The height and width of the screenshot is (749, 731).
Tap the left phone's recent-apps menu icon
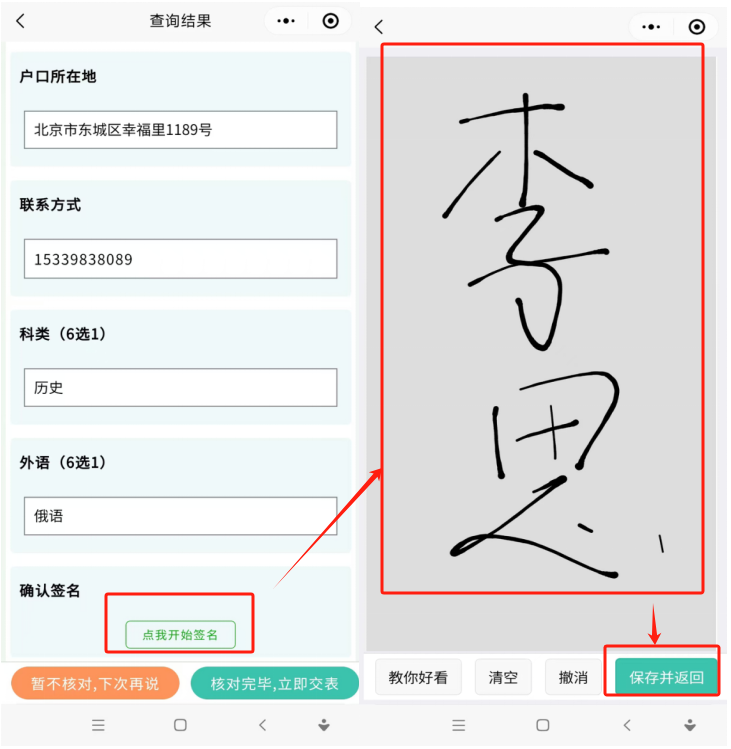(98, 725)
